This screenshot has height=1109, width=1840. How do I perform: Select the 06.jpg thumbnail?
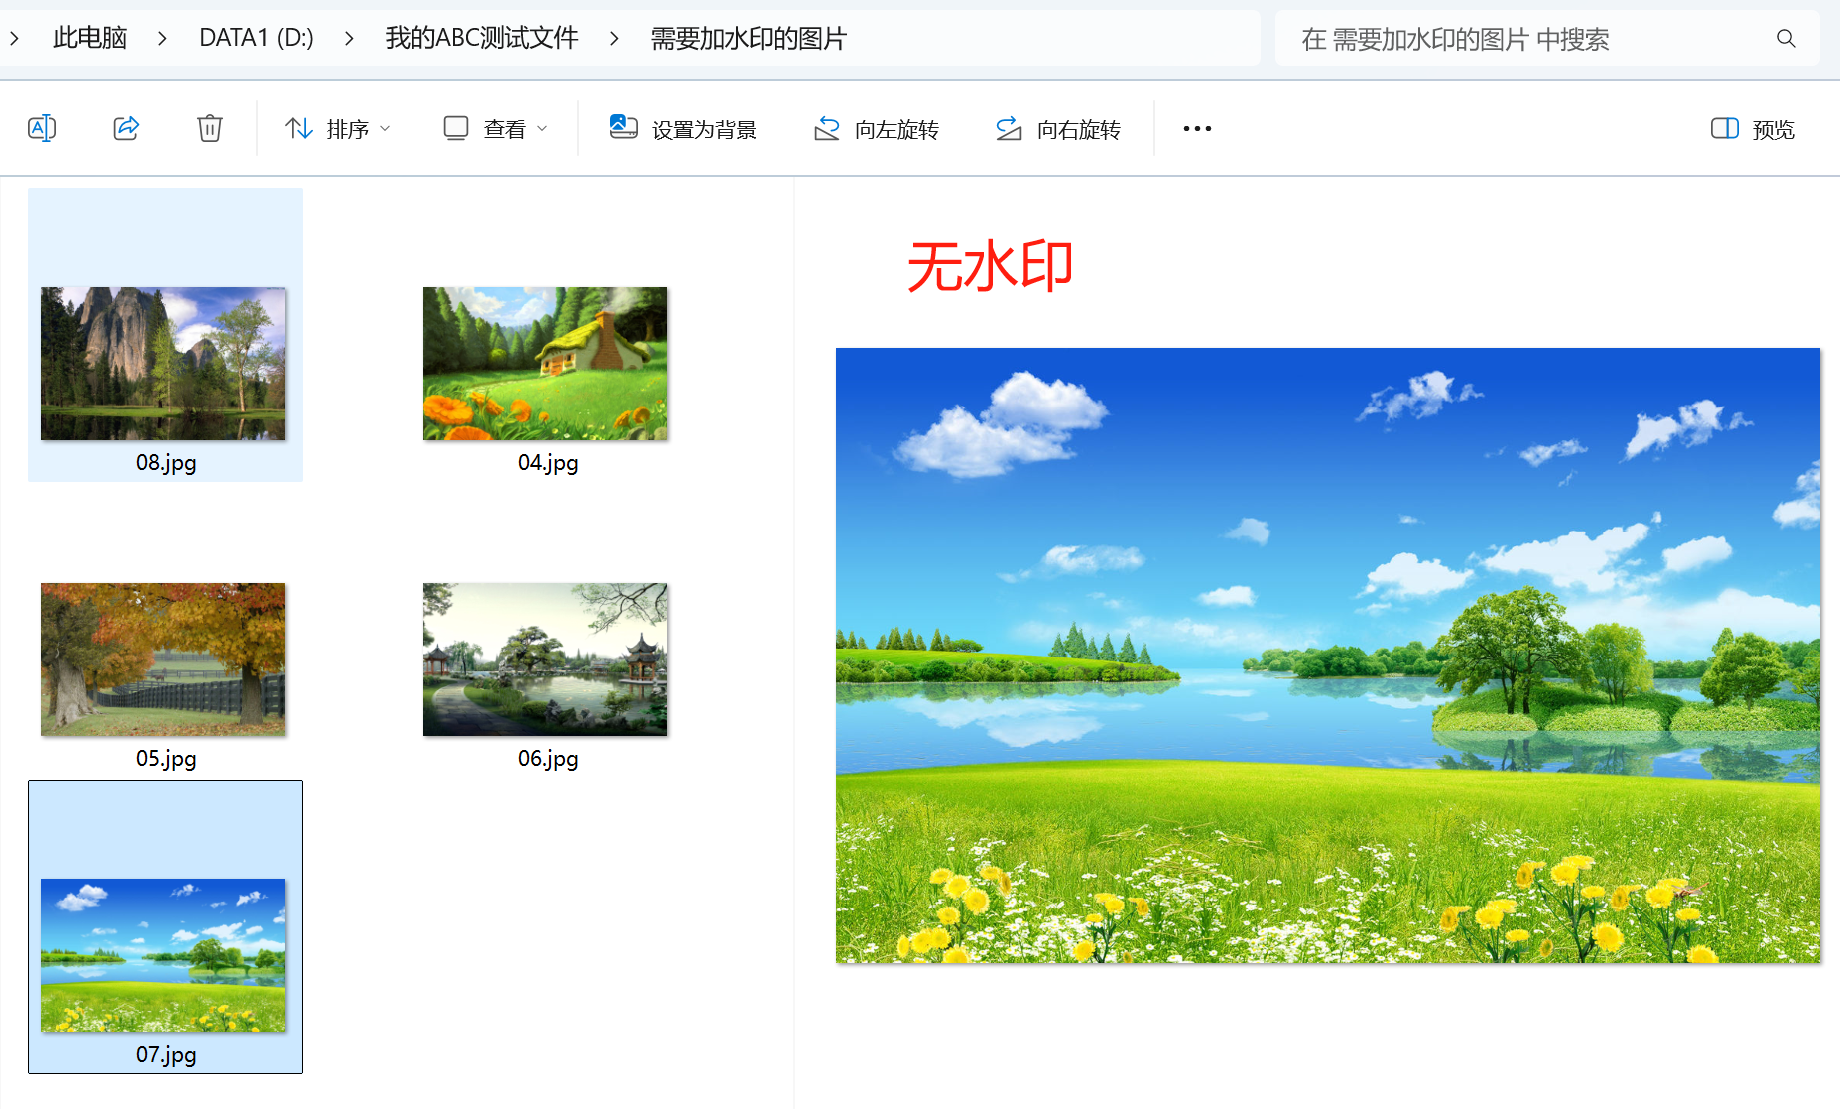tap(545, 659)
